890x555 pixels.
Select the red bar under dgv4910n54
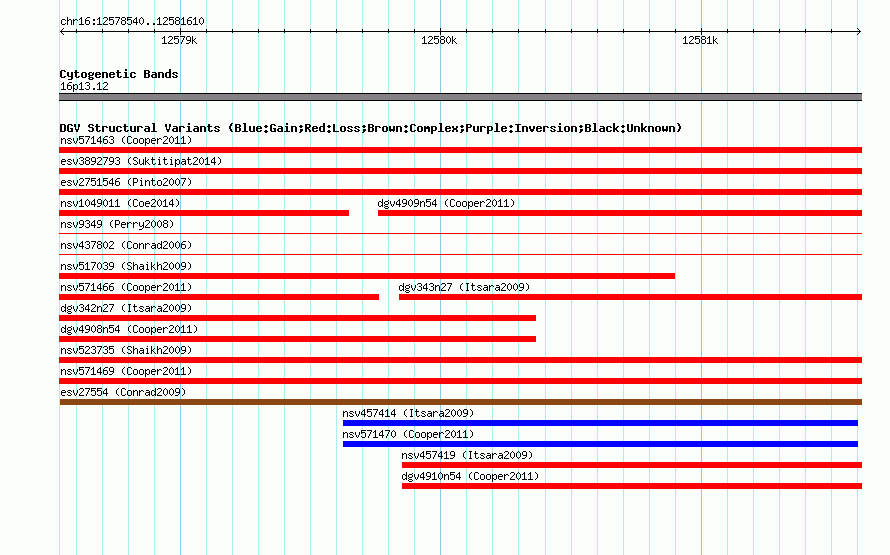(632, 486)
